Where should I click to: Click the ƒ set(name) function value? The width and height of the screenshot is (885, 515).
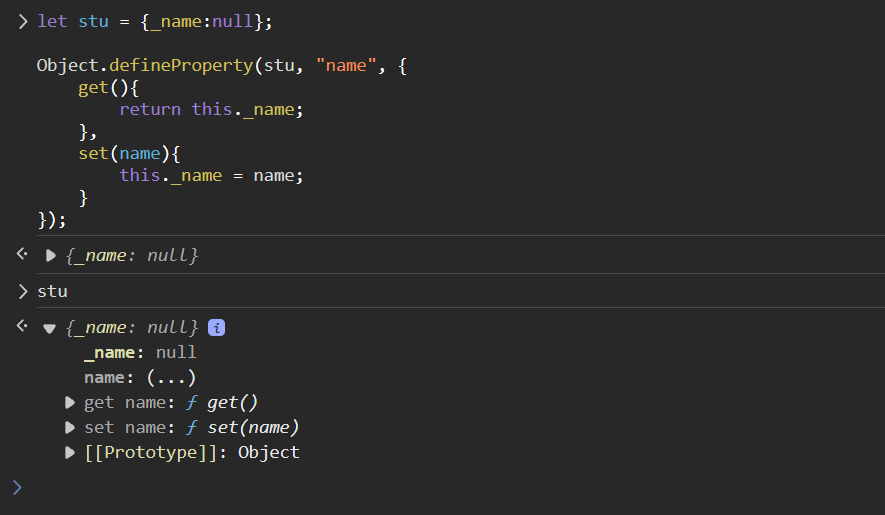[243, 428]
